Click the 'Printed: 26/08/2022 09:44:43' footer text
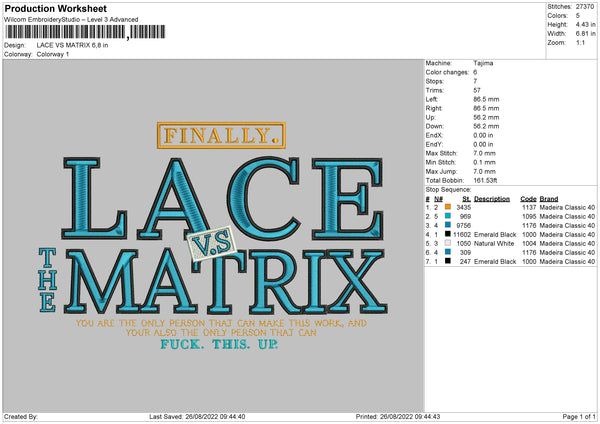600x424 pixels. 398,416
